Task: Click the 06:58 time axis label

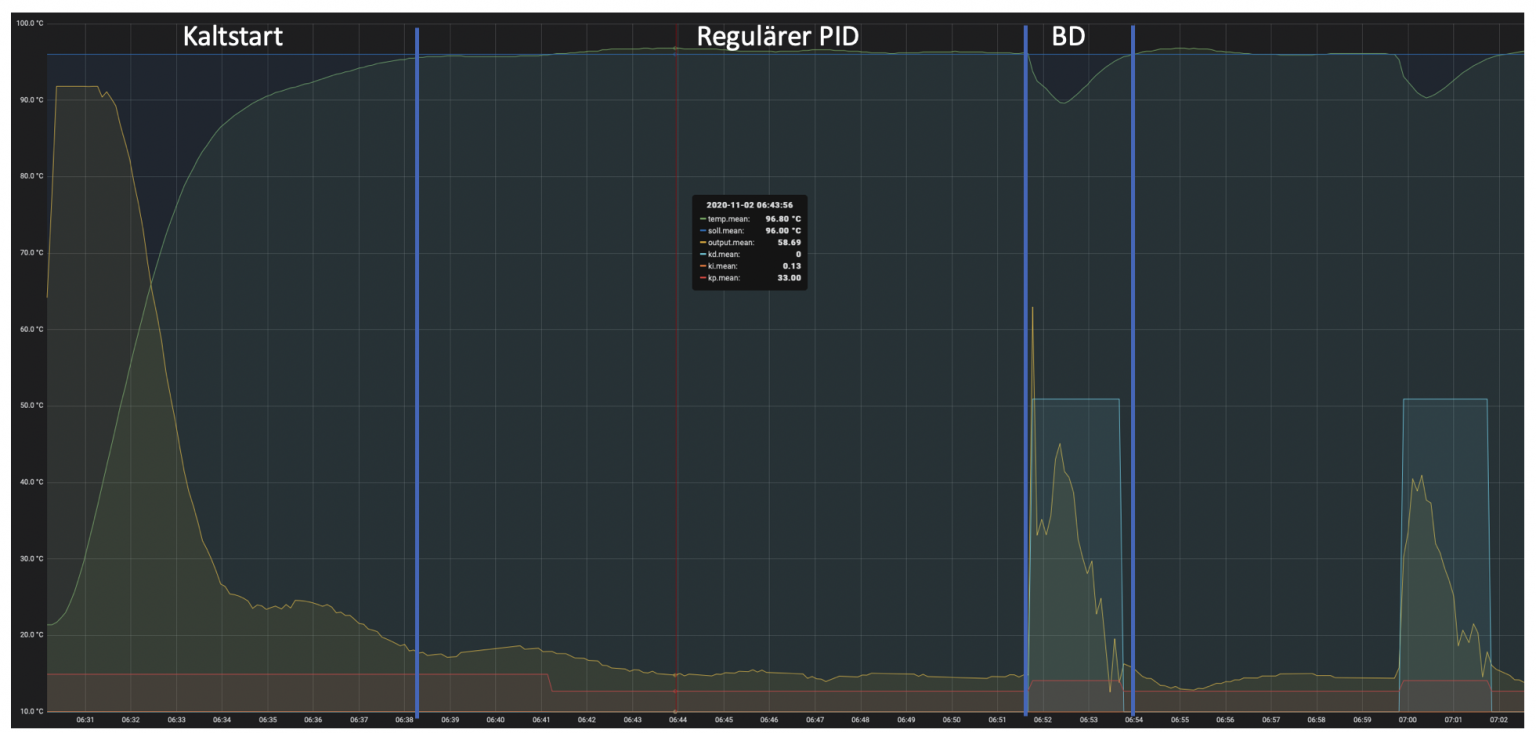Action: tap(1316, 720)
